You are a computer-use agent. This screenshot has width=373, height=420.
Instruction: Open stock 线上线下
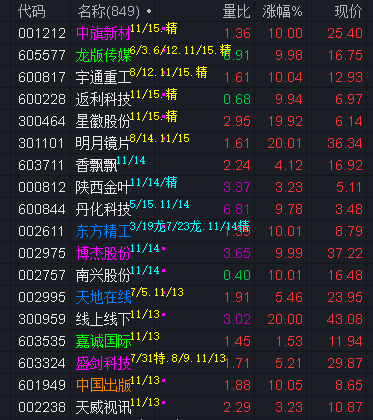(103, 319)
